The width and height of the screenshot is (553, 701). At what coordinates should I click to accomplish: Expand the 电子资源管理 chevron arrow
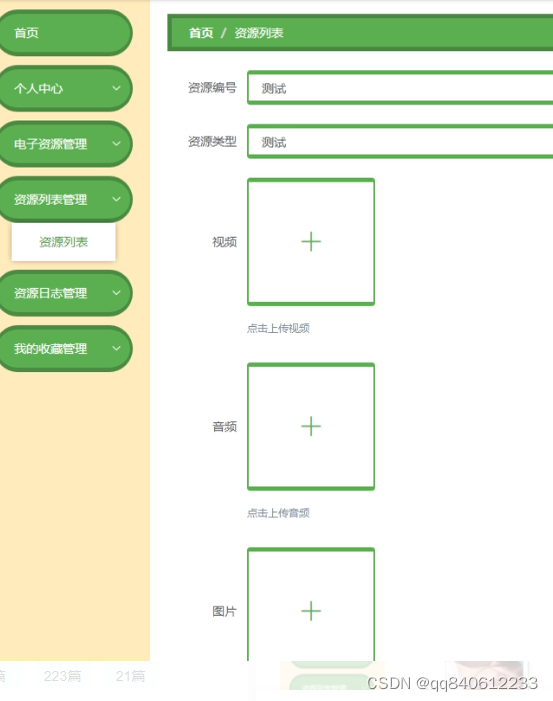click(x=116, y=144)
